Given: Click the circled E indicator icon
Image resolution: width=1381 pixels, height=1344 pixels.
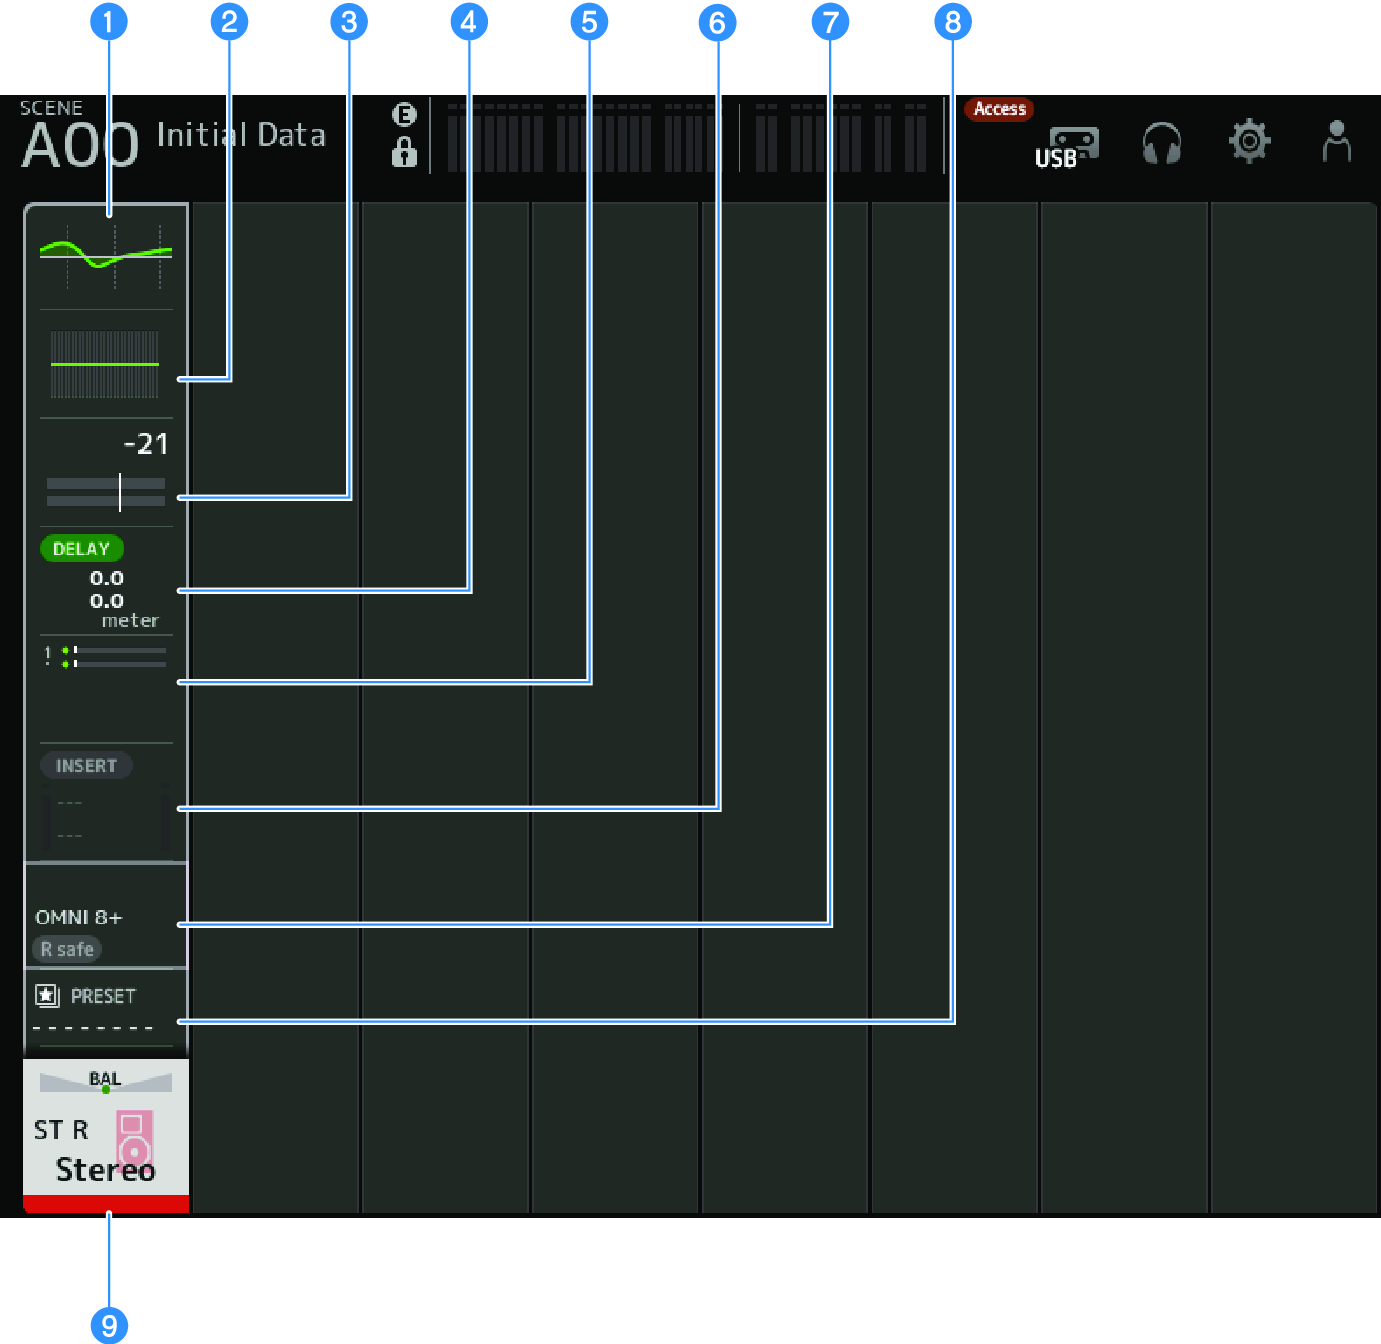Looking at the screenshot, I should coord(404,115).
